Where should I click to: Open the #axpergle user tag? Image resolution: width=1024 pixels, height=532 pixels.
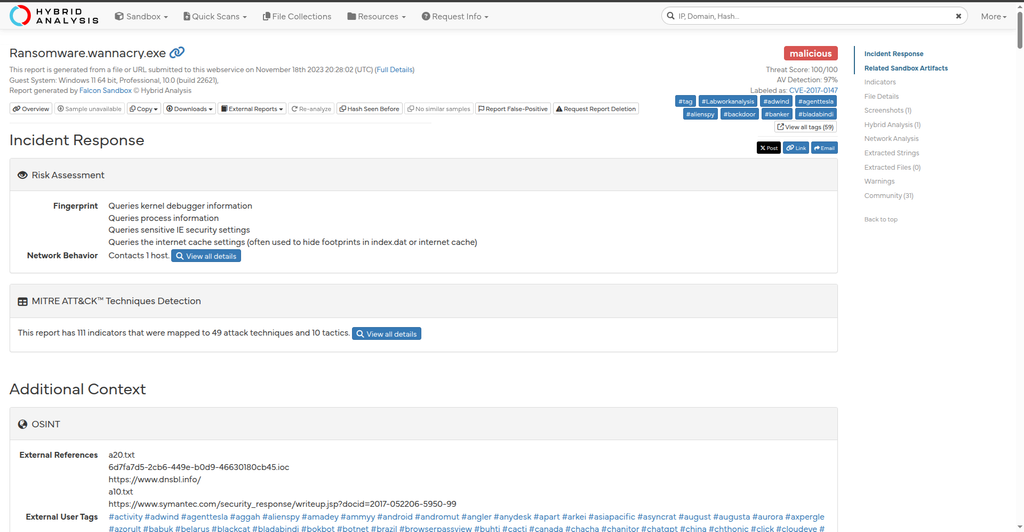coord(805,516)
